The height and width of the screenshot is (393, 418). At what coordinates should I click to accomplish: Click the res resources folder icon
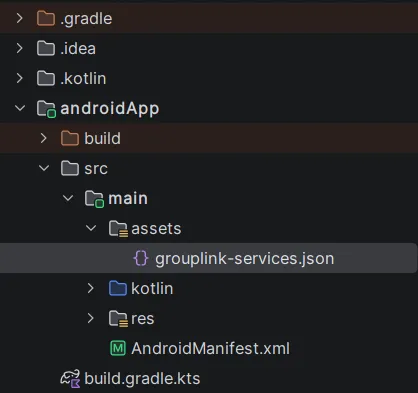coord(118,319)
